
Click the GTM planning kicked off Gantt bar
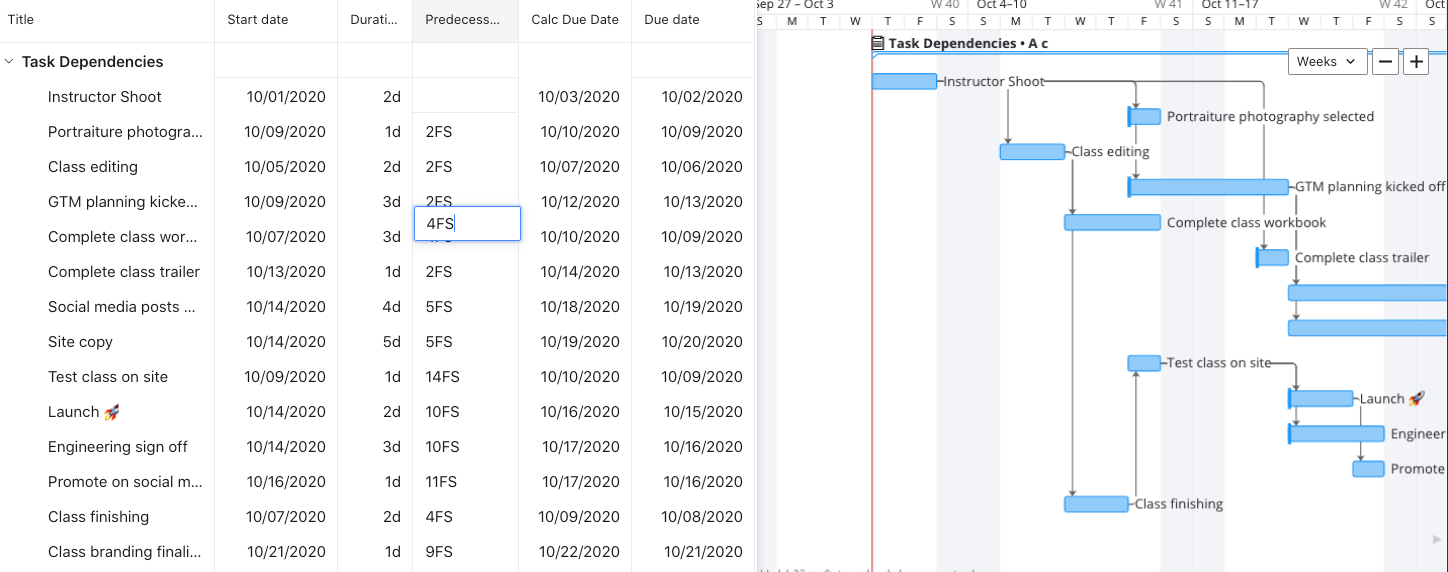pyautogui.click(x=1208, y=187)
